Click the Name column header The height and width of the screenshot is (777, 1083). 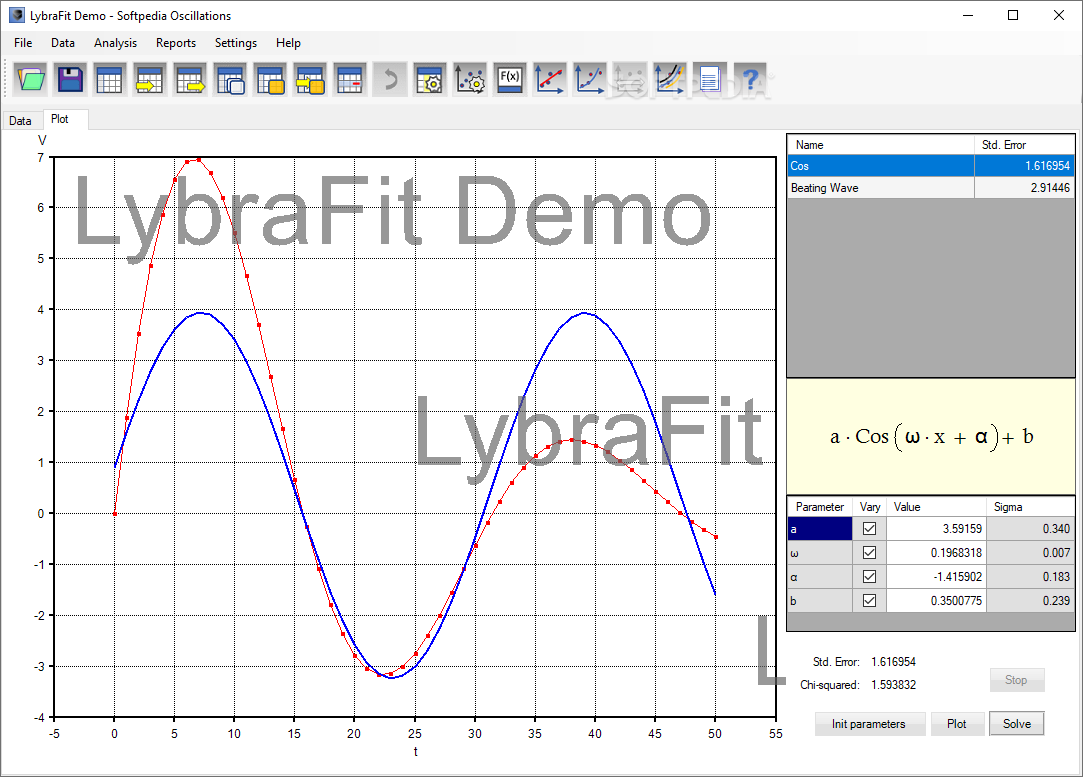click(881, 145)
